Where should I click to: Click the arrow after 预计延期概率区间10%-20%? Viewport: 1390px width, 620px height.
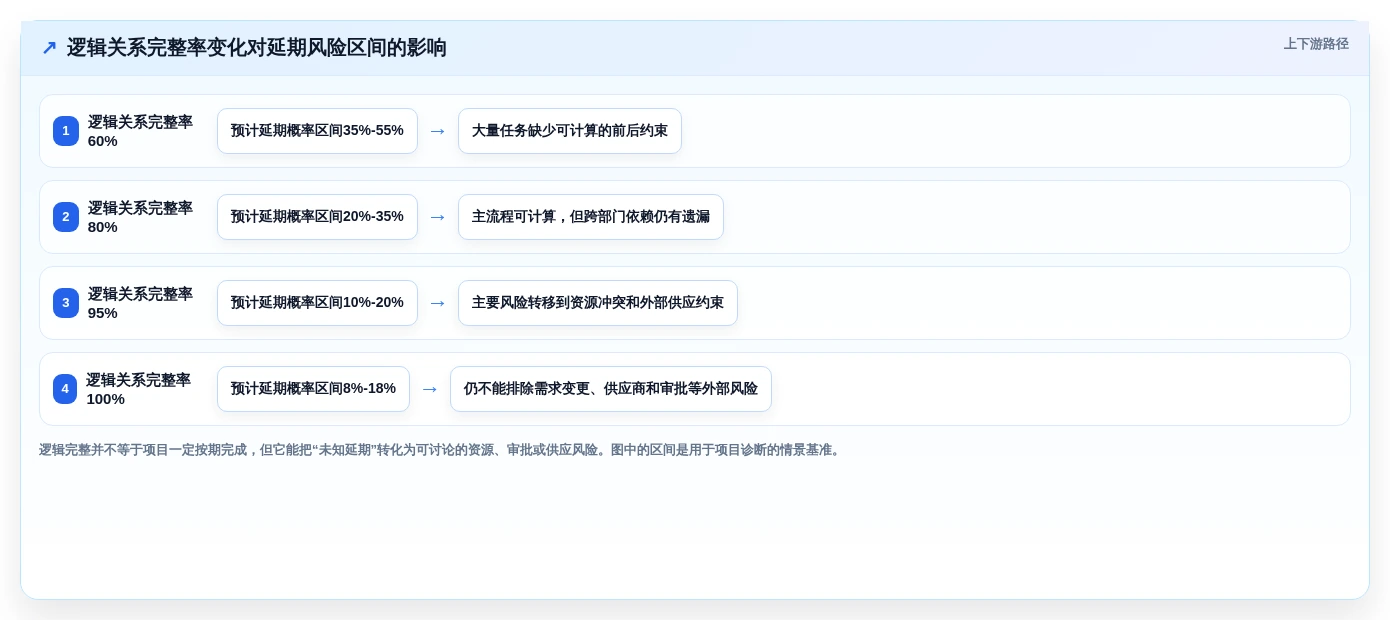coord(438,303)
